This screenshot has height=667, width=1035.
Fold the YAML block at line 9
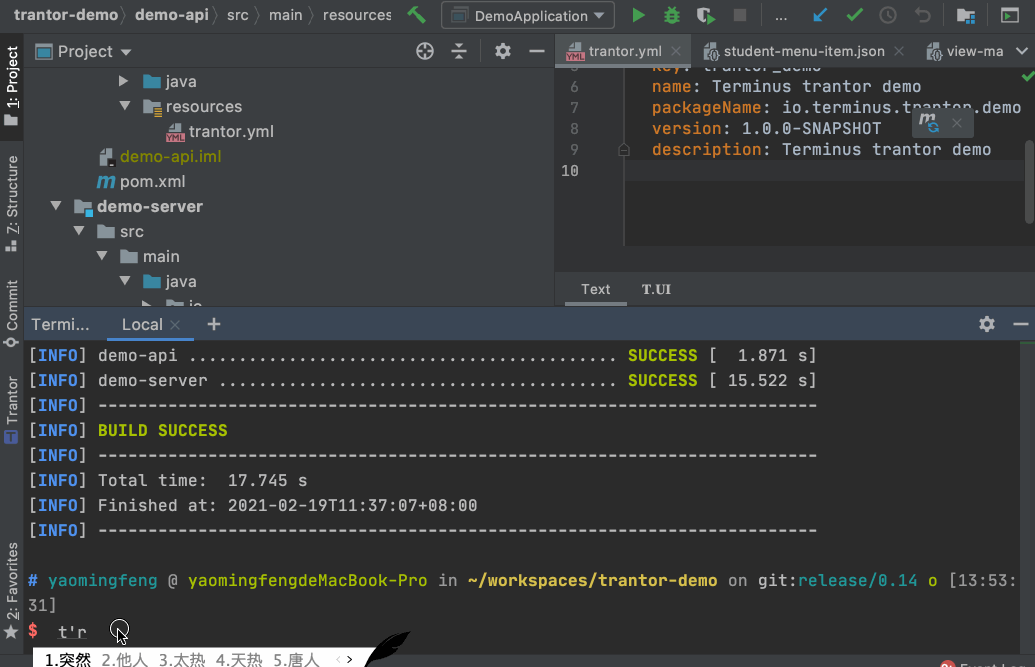tap(623, 150)
